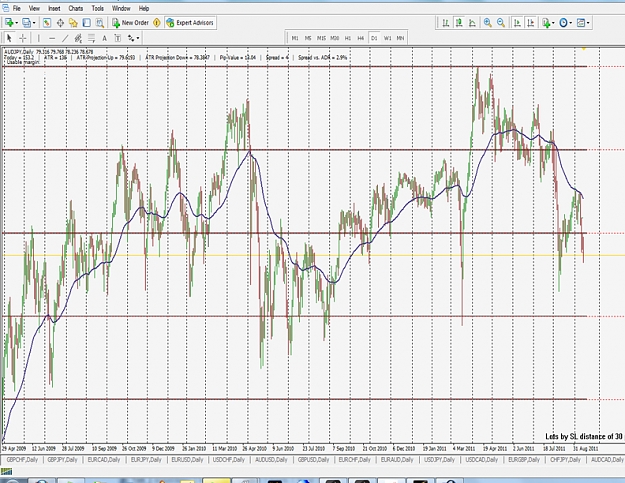Viewport: 625px width, 483px height.
Task: Switch to the GBPUSD,Daily chart tab
Action: 313,459
